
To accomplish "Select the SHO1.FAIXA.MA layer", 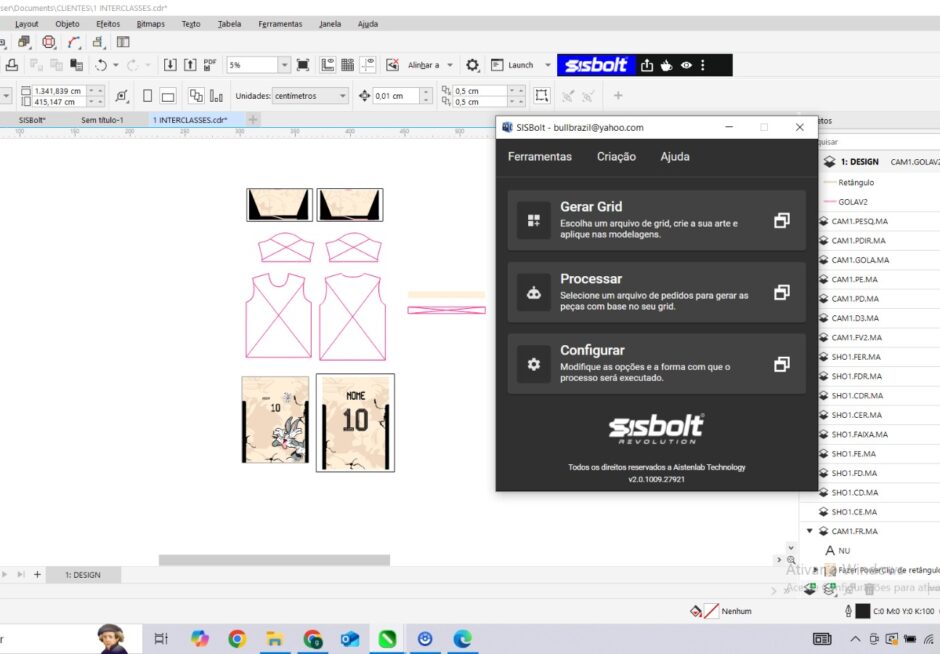I will [860, 434].
